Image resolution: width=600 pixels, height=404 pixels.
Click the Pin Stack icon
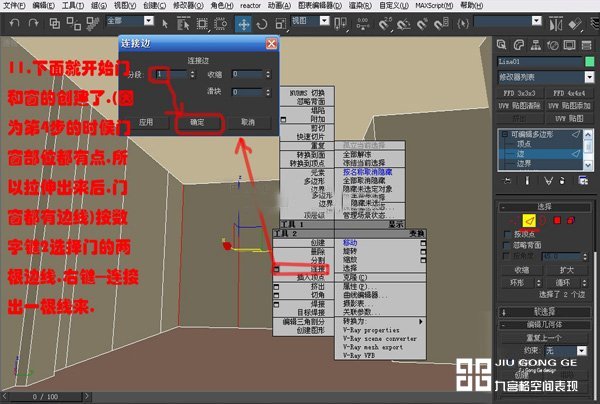tap(507, 181)
